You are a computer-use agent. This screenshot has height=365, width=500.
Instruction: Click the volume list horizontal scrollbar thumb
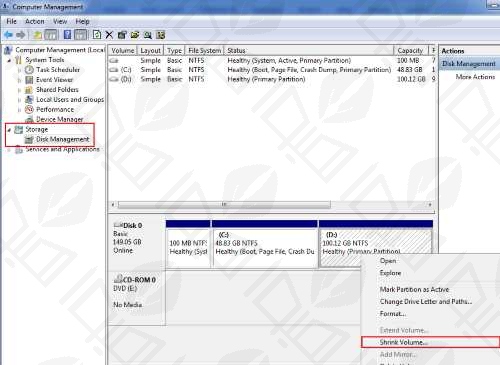(x=224, y=204)
